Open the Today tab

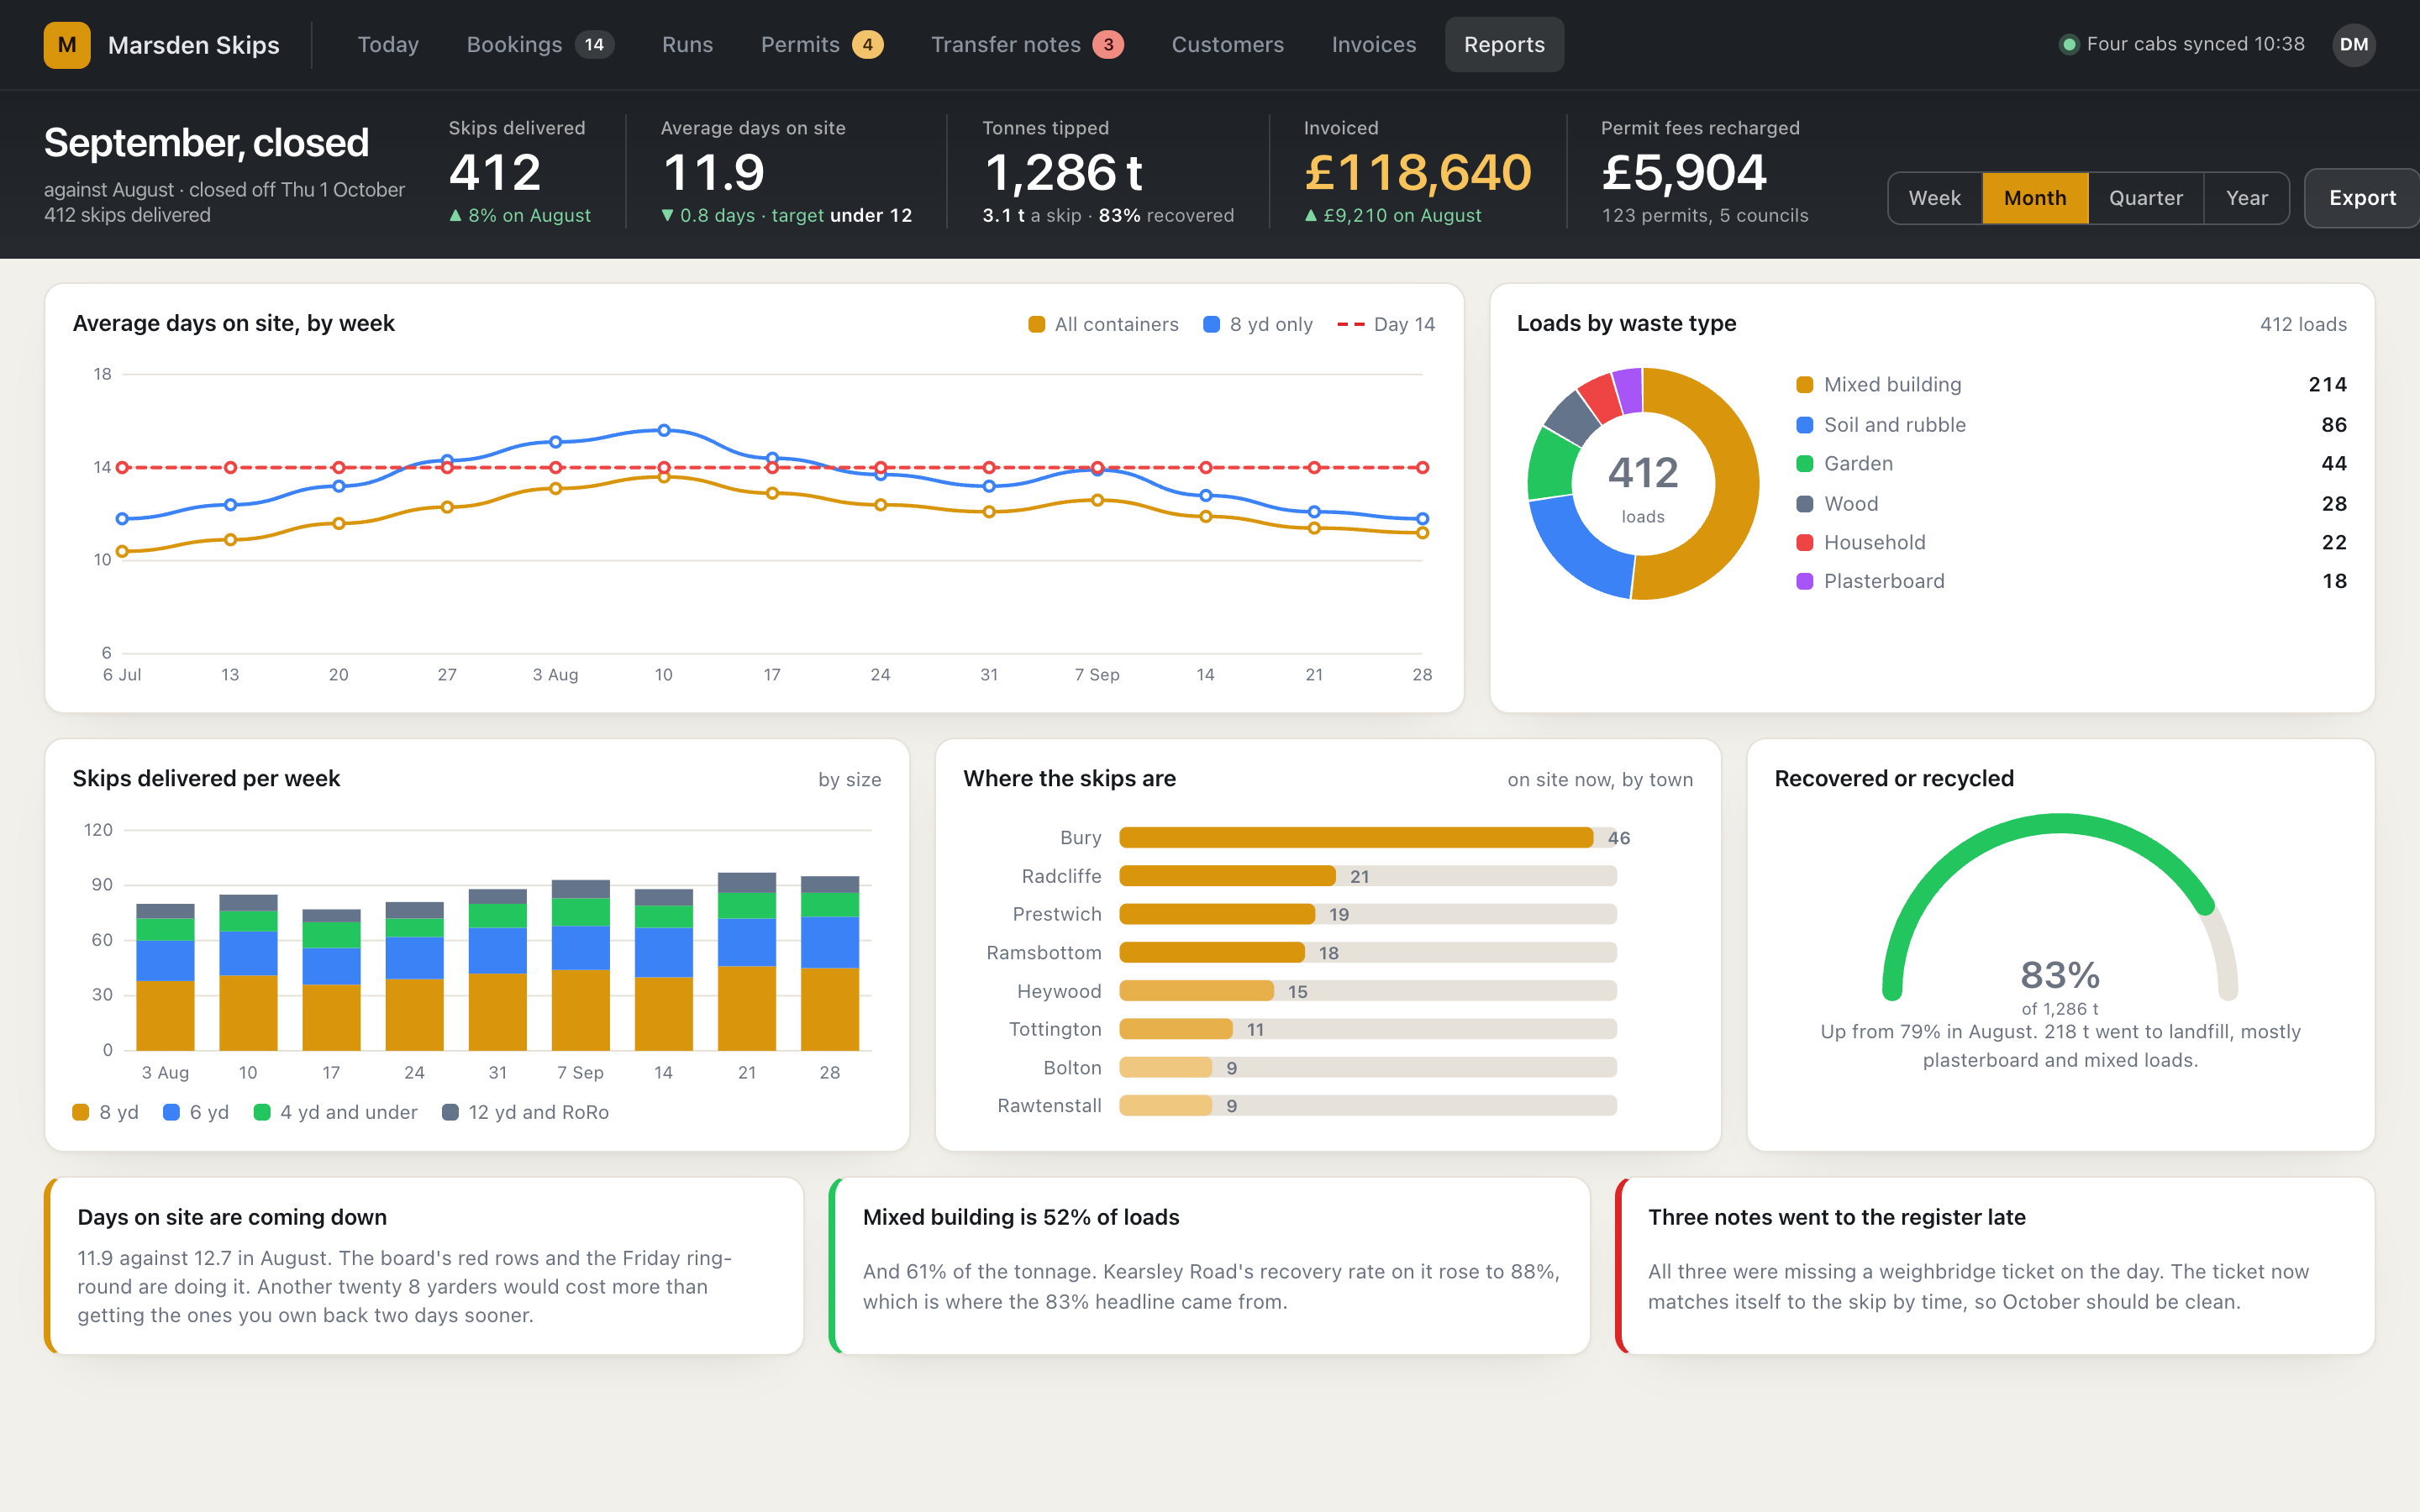pyautogui.click(x=388, y=45)
